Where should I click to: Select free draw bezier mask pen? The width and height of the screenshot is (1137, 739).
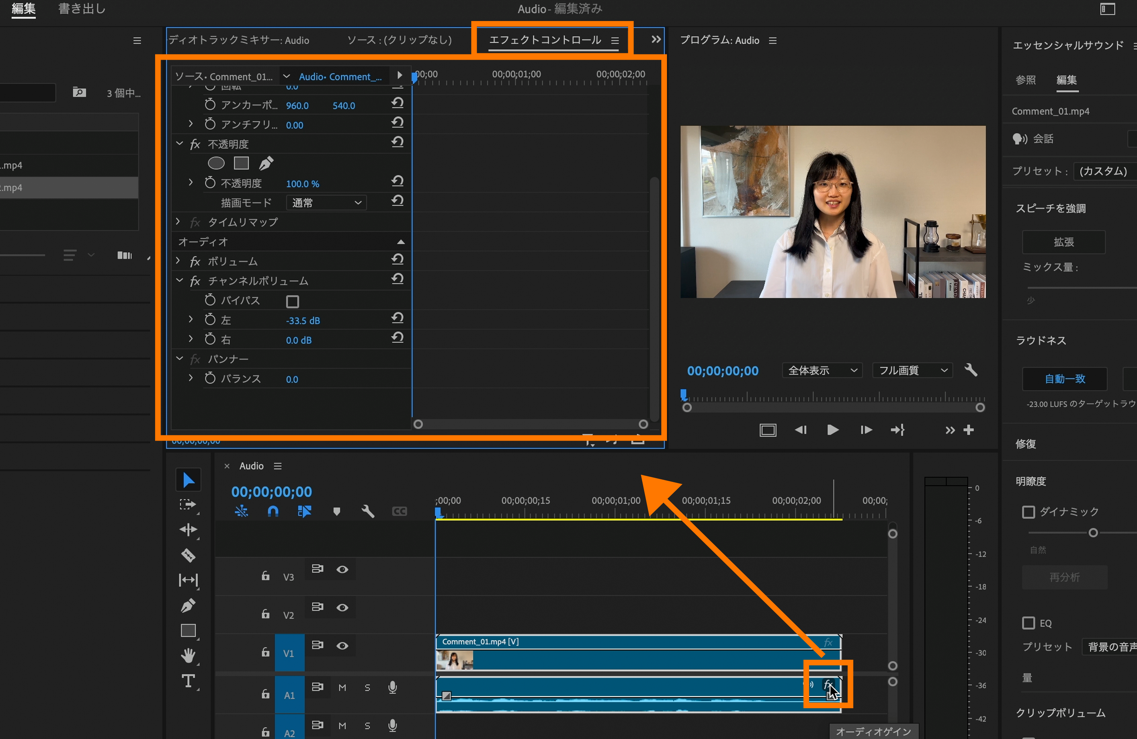(x=266, y=163)
